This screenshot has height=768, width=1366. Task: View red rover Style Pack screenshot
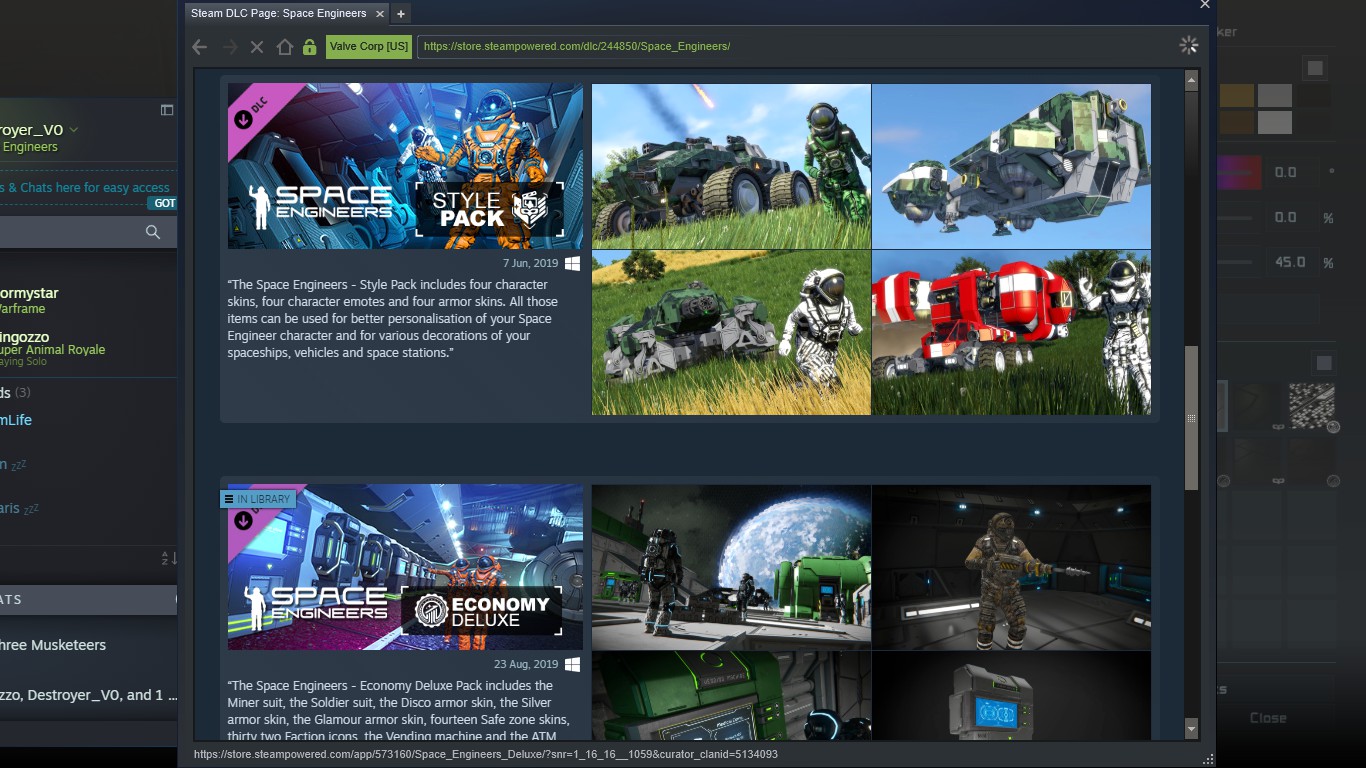coord(1011,332)
